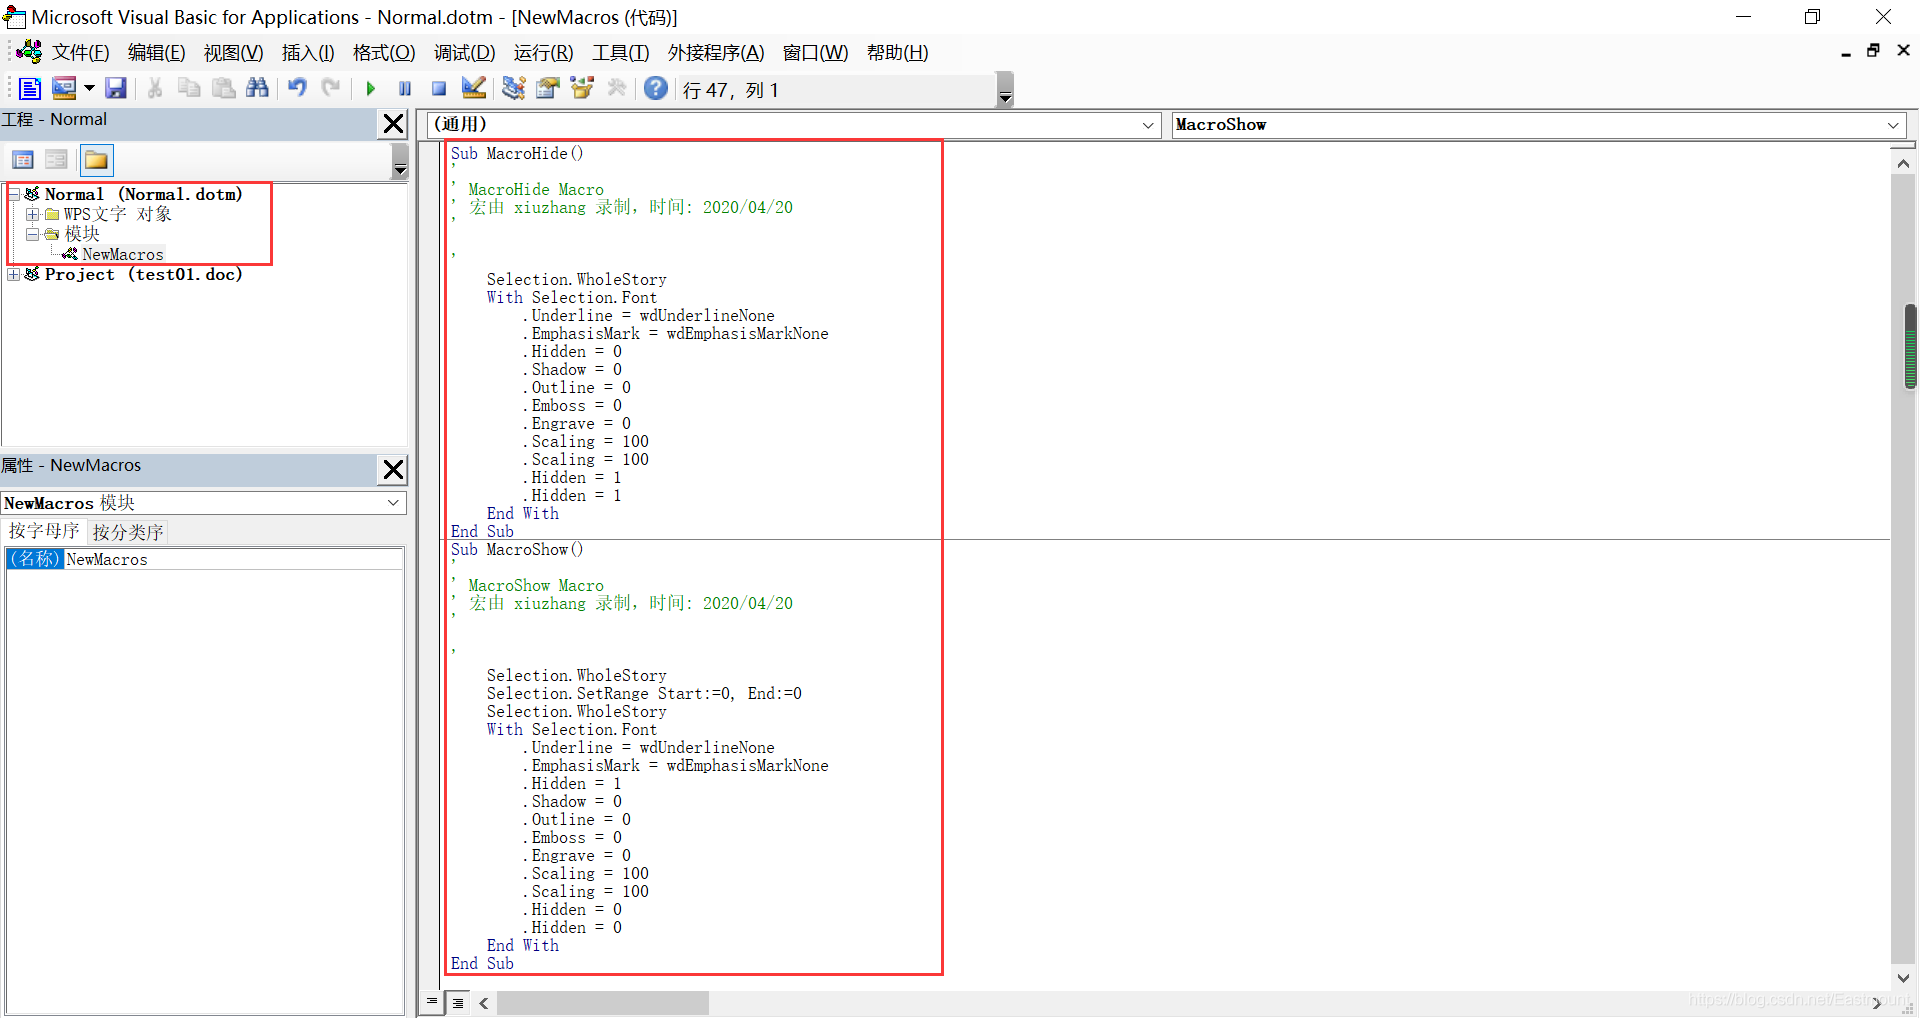The height and width of the screenshot is (1018, 1920).
Task: Save Normal.dotm with the floppy disk icon
Action: (116, 89)
